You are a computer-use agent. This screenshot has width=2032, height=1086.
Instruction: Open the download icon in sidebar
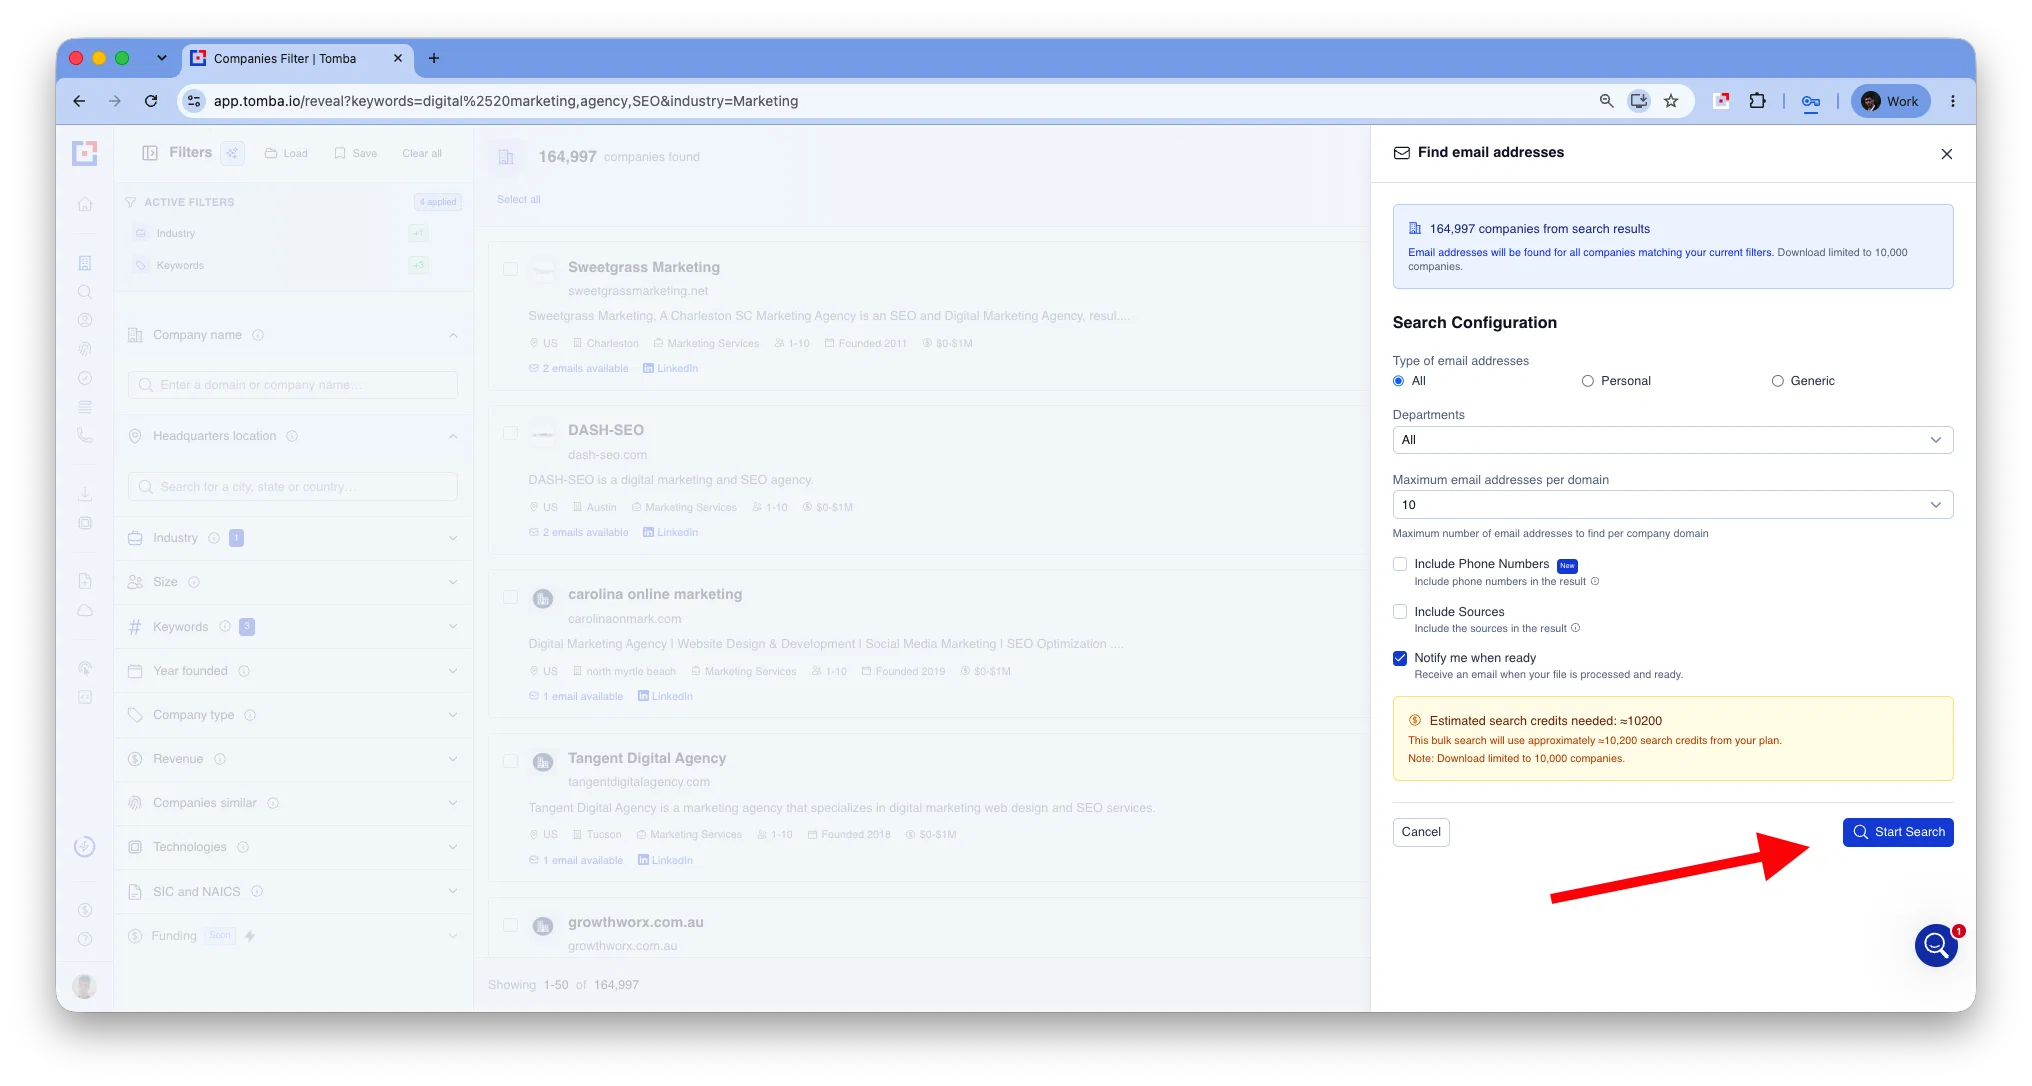click(85, 494)
